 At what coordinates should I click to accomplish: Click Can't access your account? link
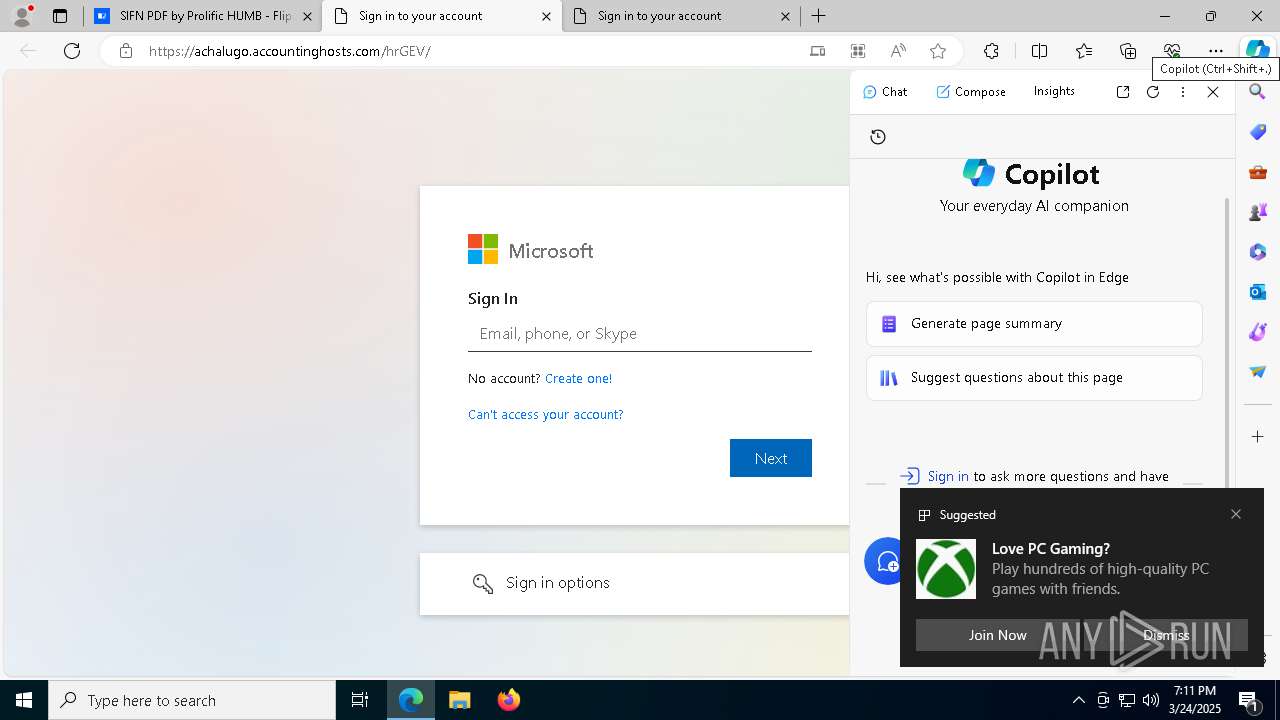[545, 414]
